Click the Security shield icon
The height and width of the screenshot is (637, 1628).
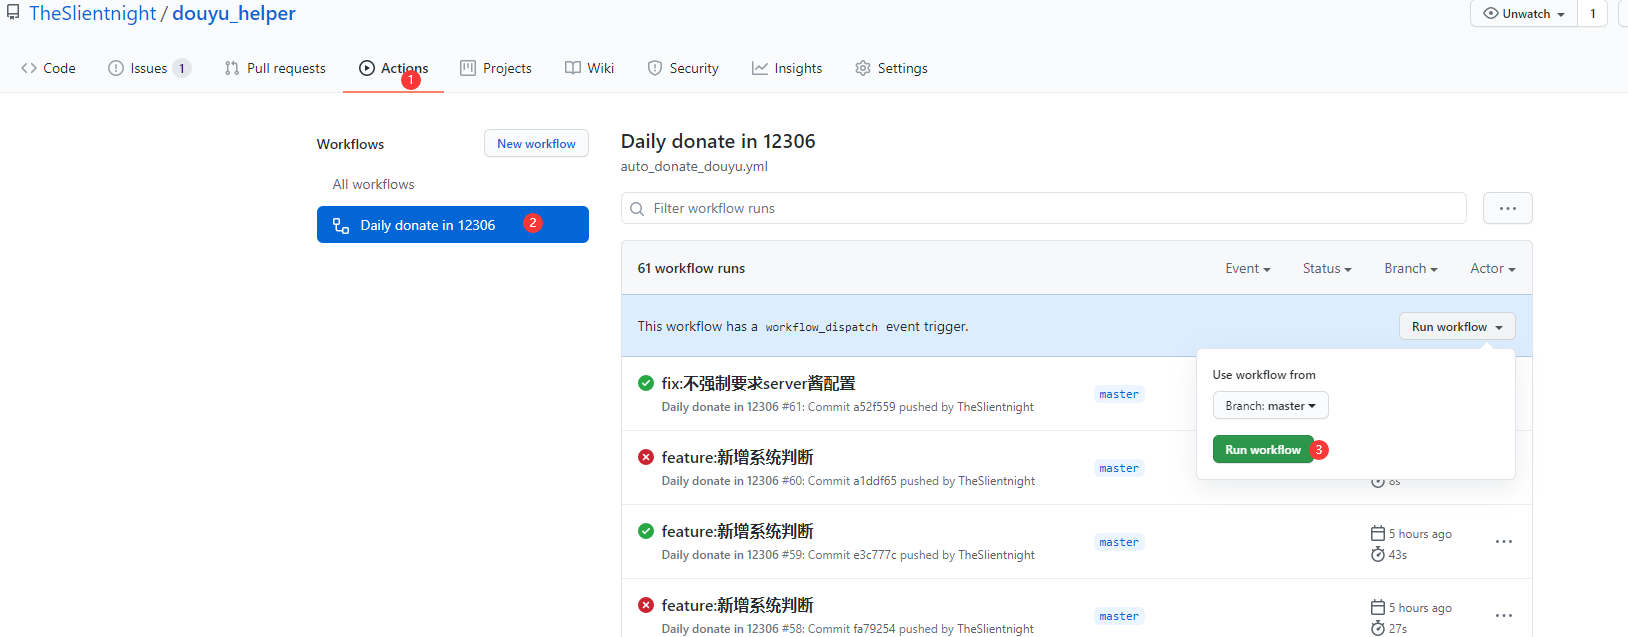click(655, 68)
